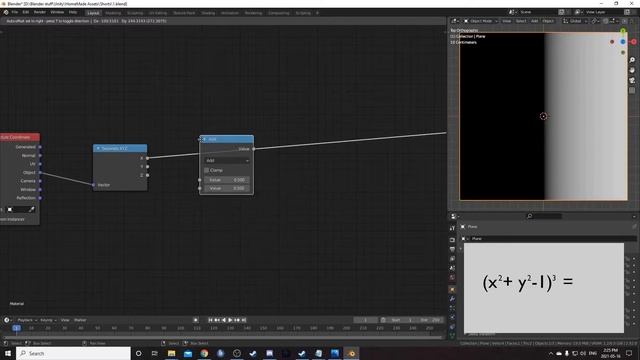Viewport: 640px width, 360px height.
Task: Jump to timeline start button
Action: coord(211,320)
